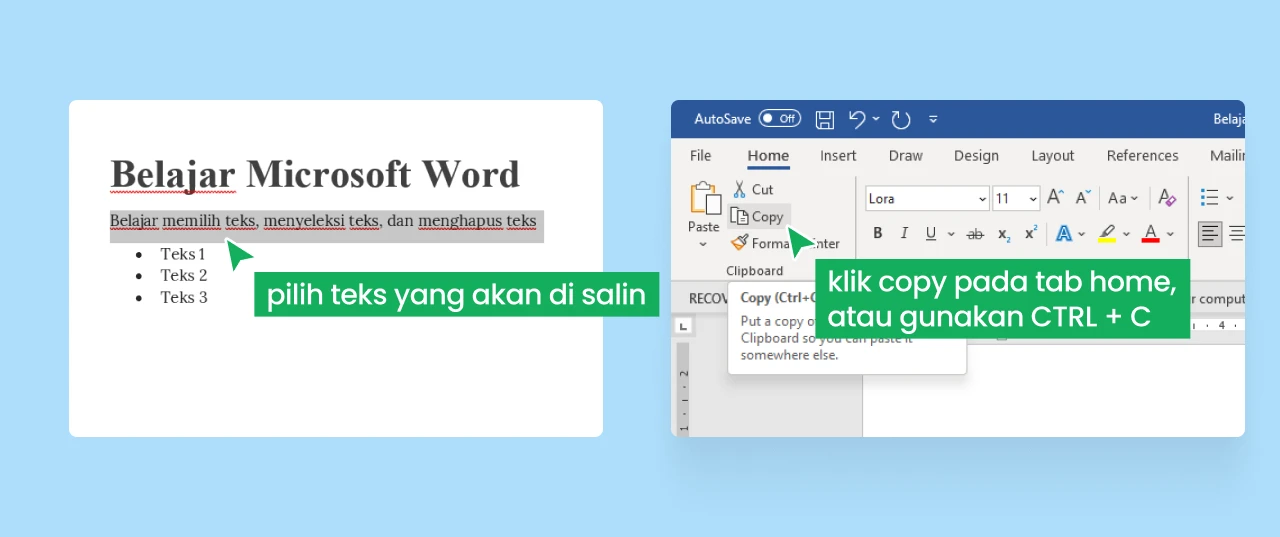Click the AutoSave label text
Image resolution: width=1280 pixels, height=537 pixels.
coord(723,119)
